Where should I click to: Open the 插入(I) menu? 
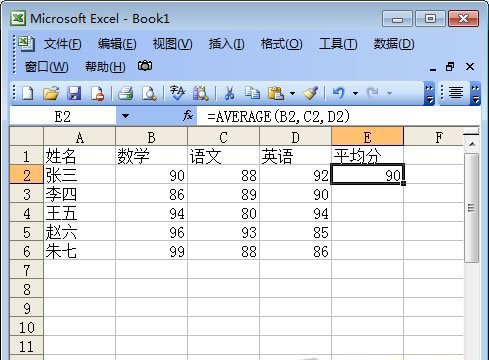point(226,44)
